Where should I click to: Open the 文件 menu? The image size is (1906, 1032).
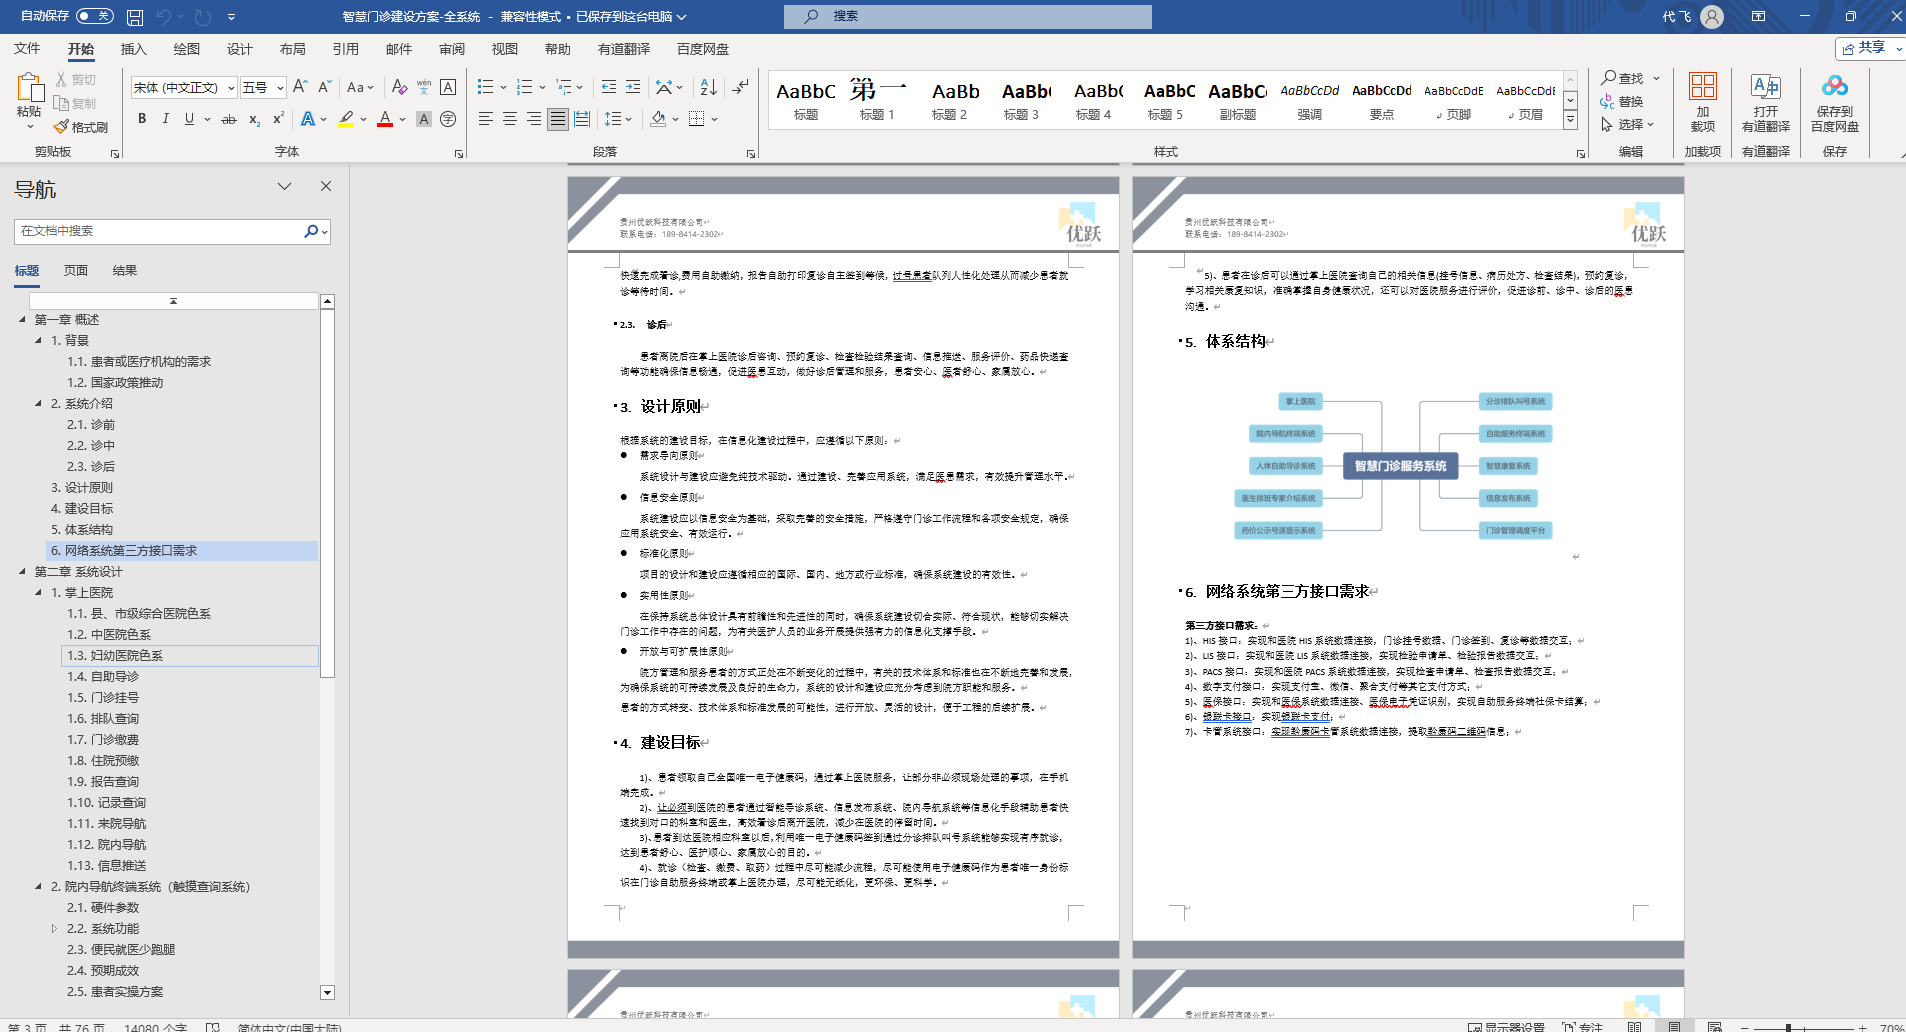coord(27,49)
